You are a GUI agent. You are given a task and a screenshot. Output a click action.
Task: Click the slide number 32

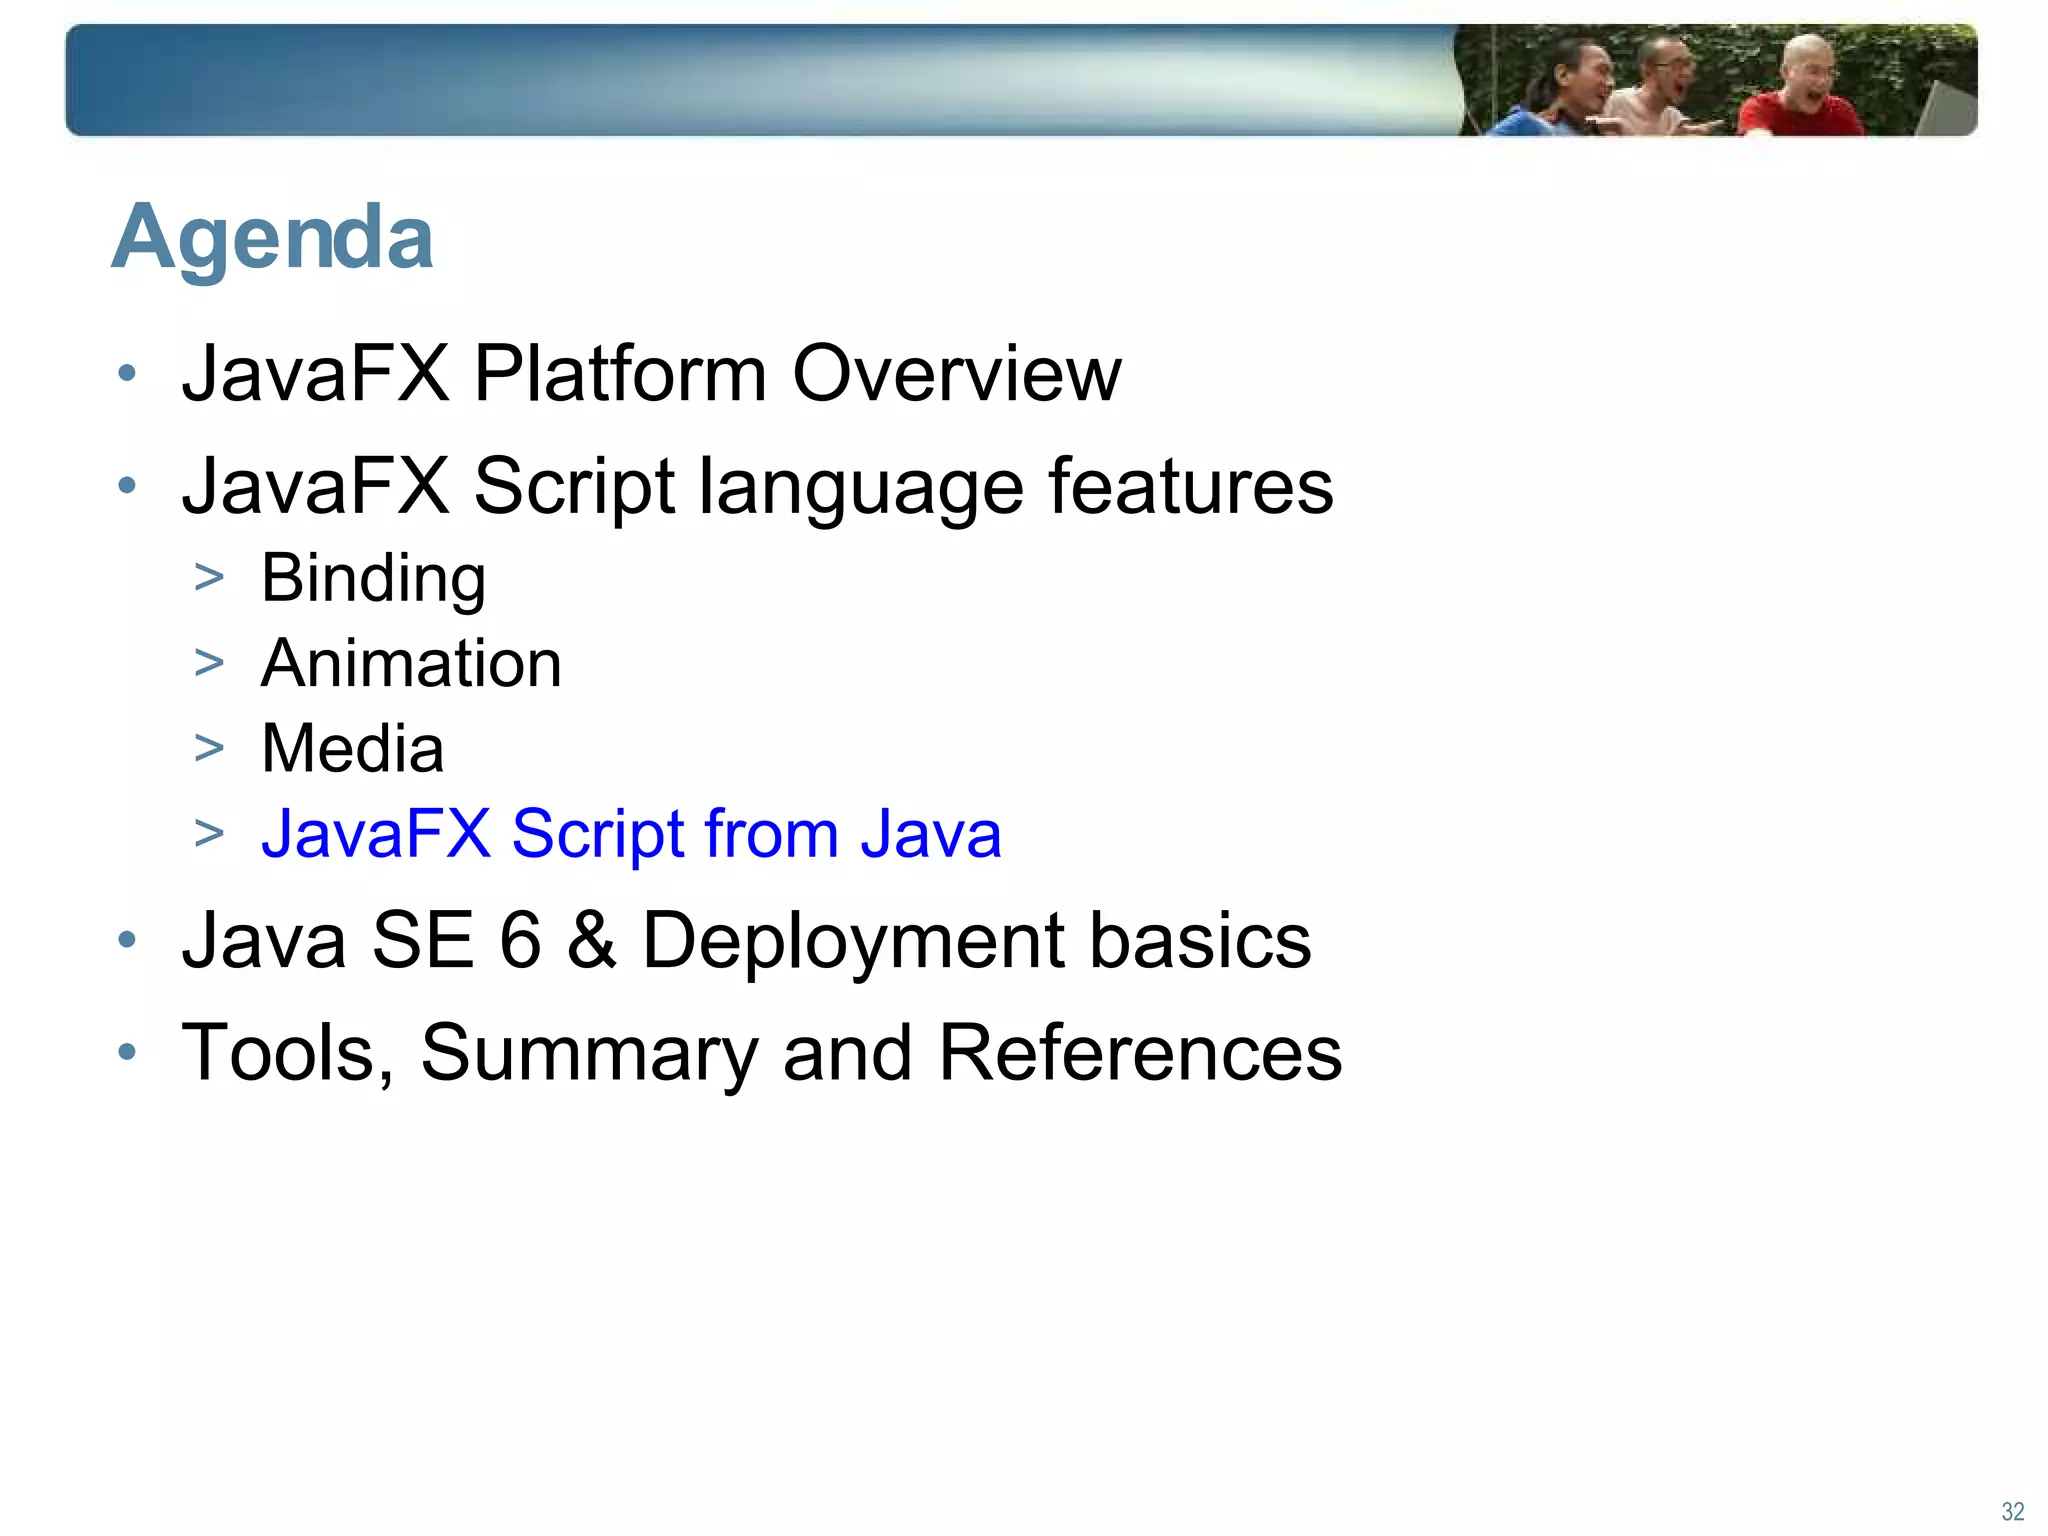tap(2012, 1511)
